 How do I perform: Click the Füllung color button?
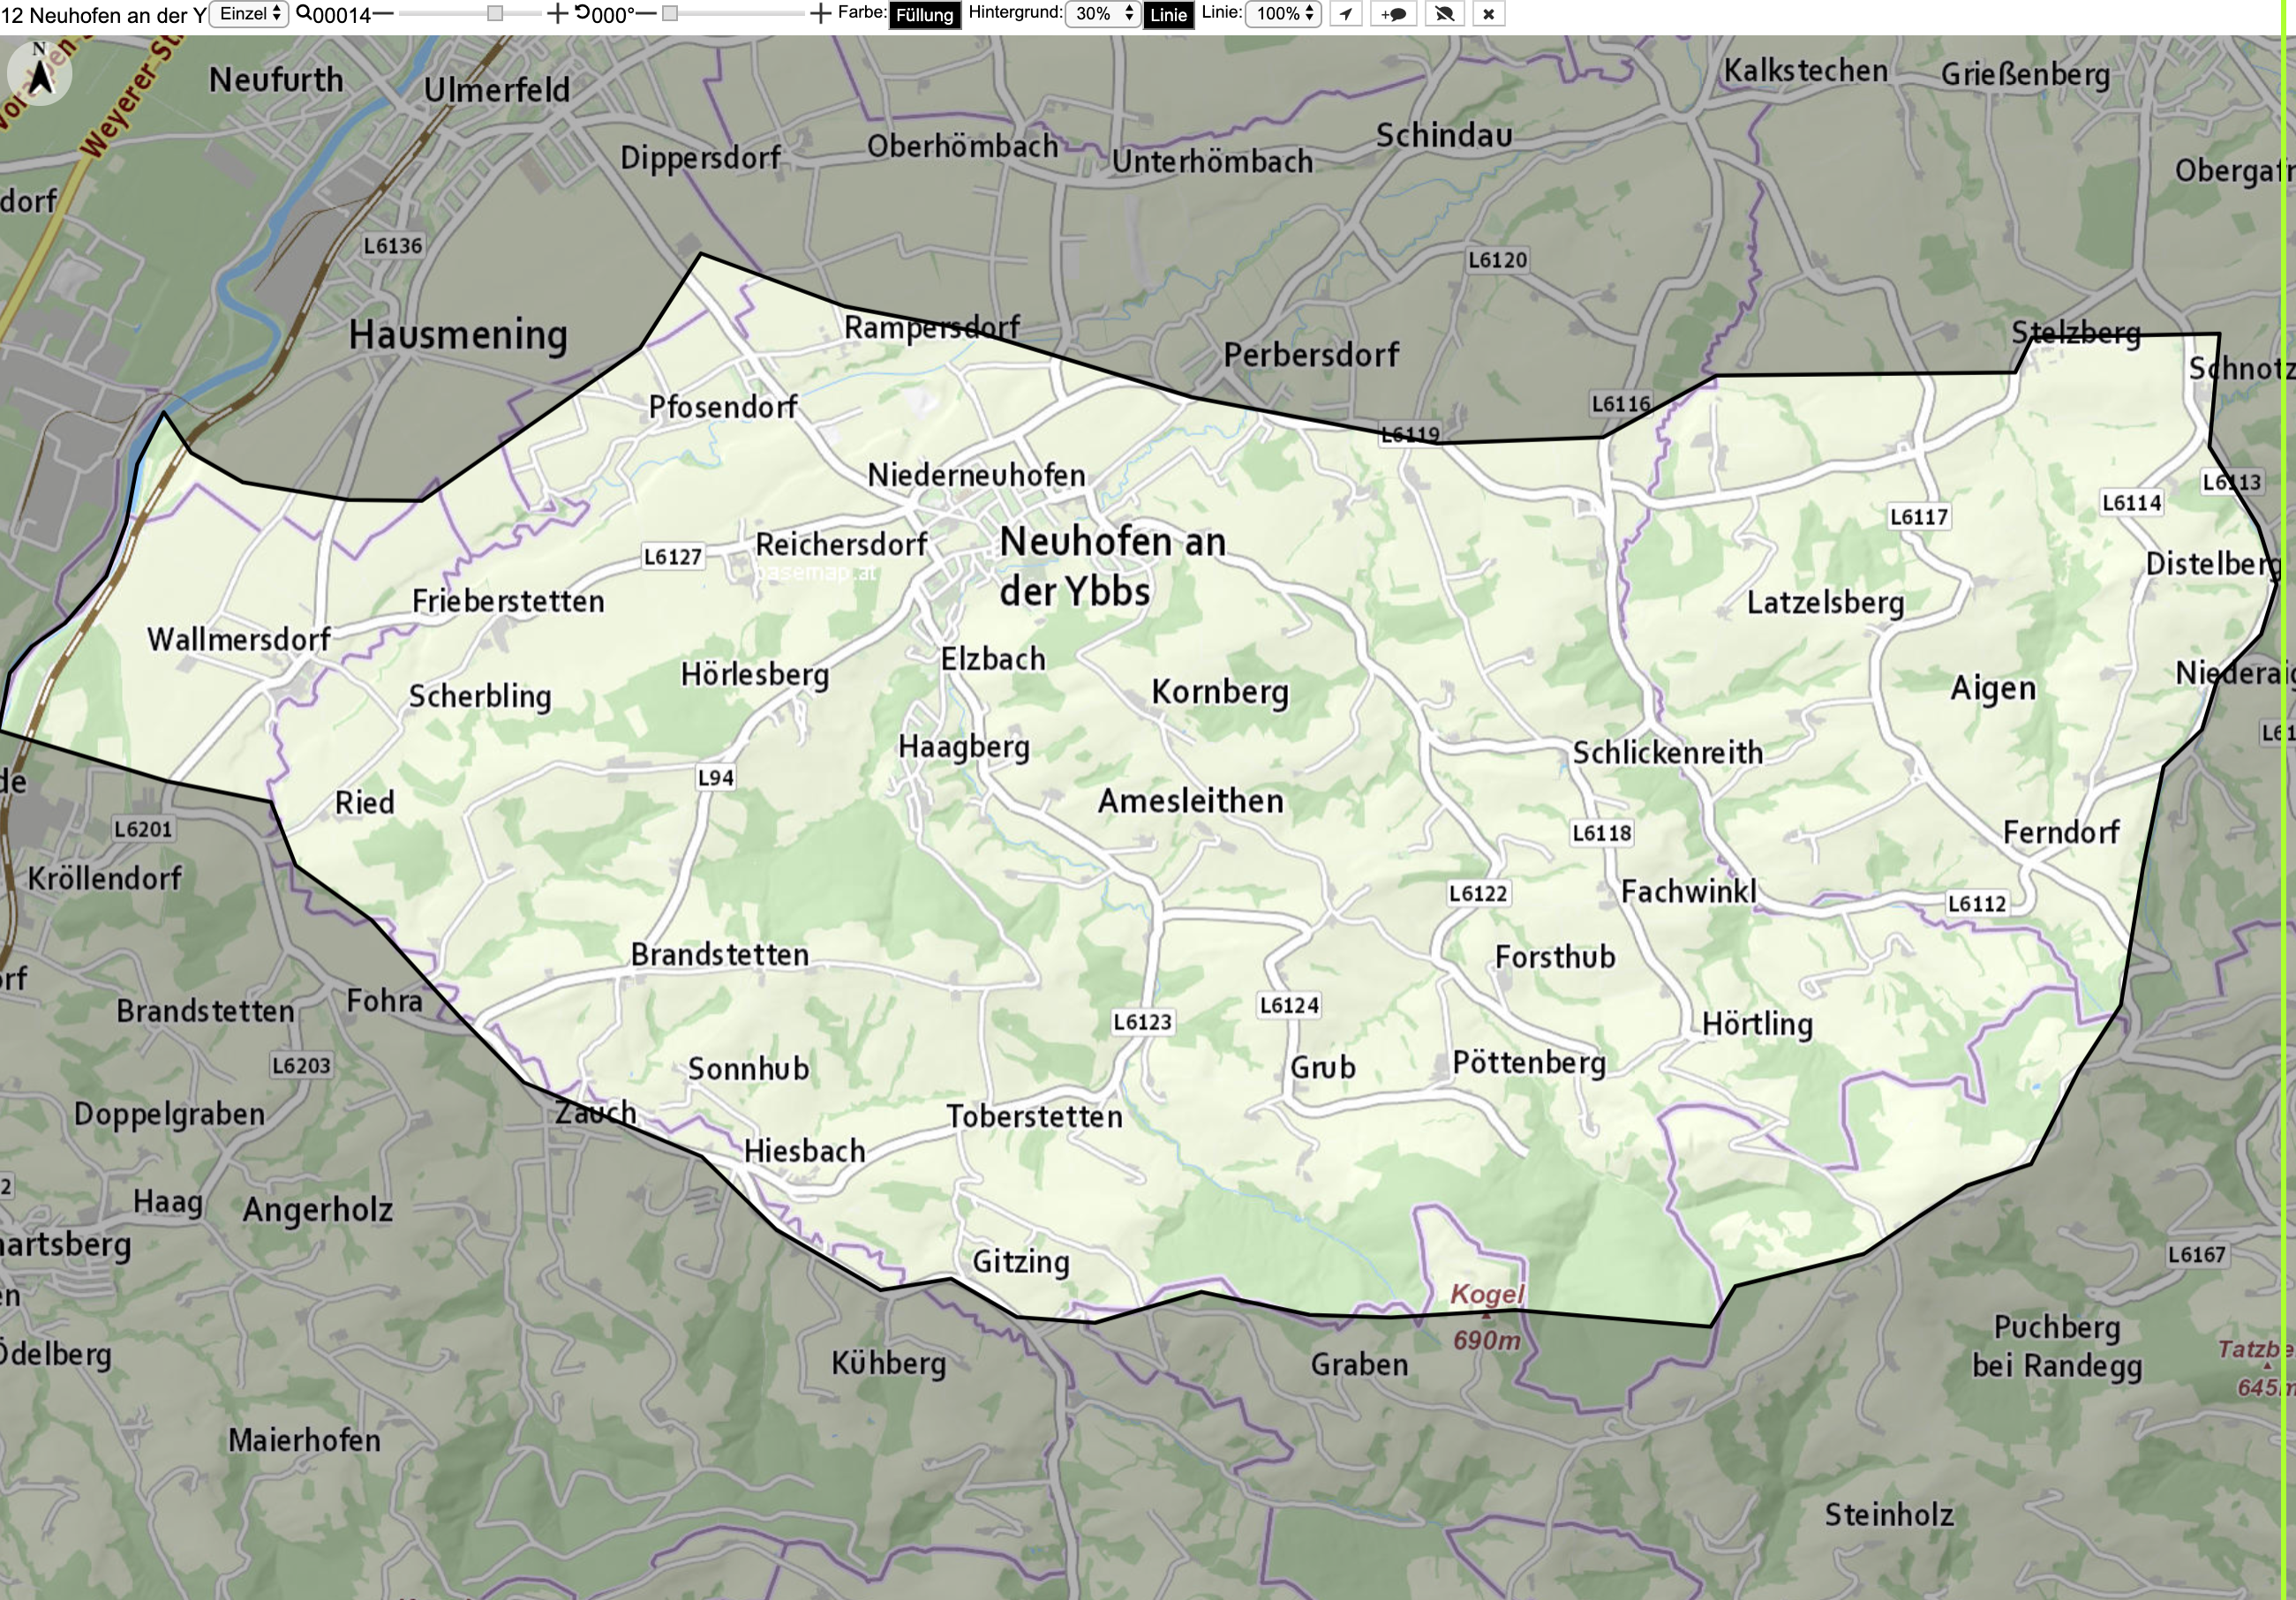point(925,15)
